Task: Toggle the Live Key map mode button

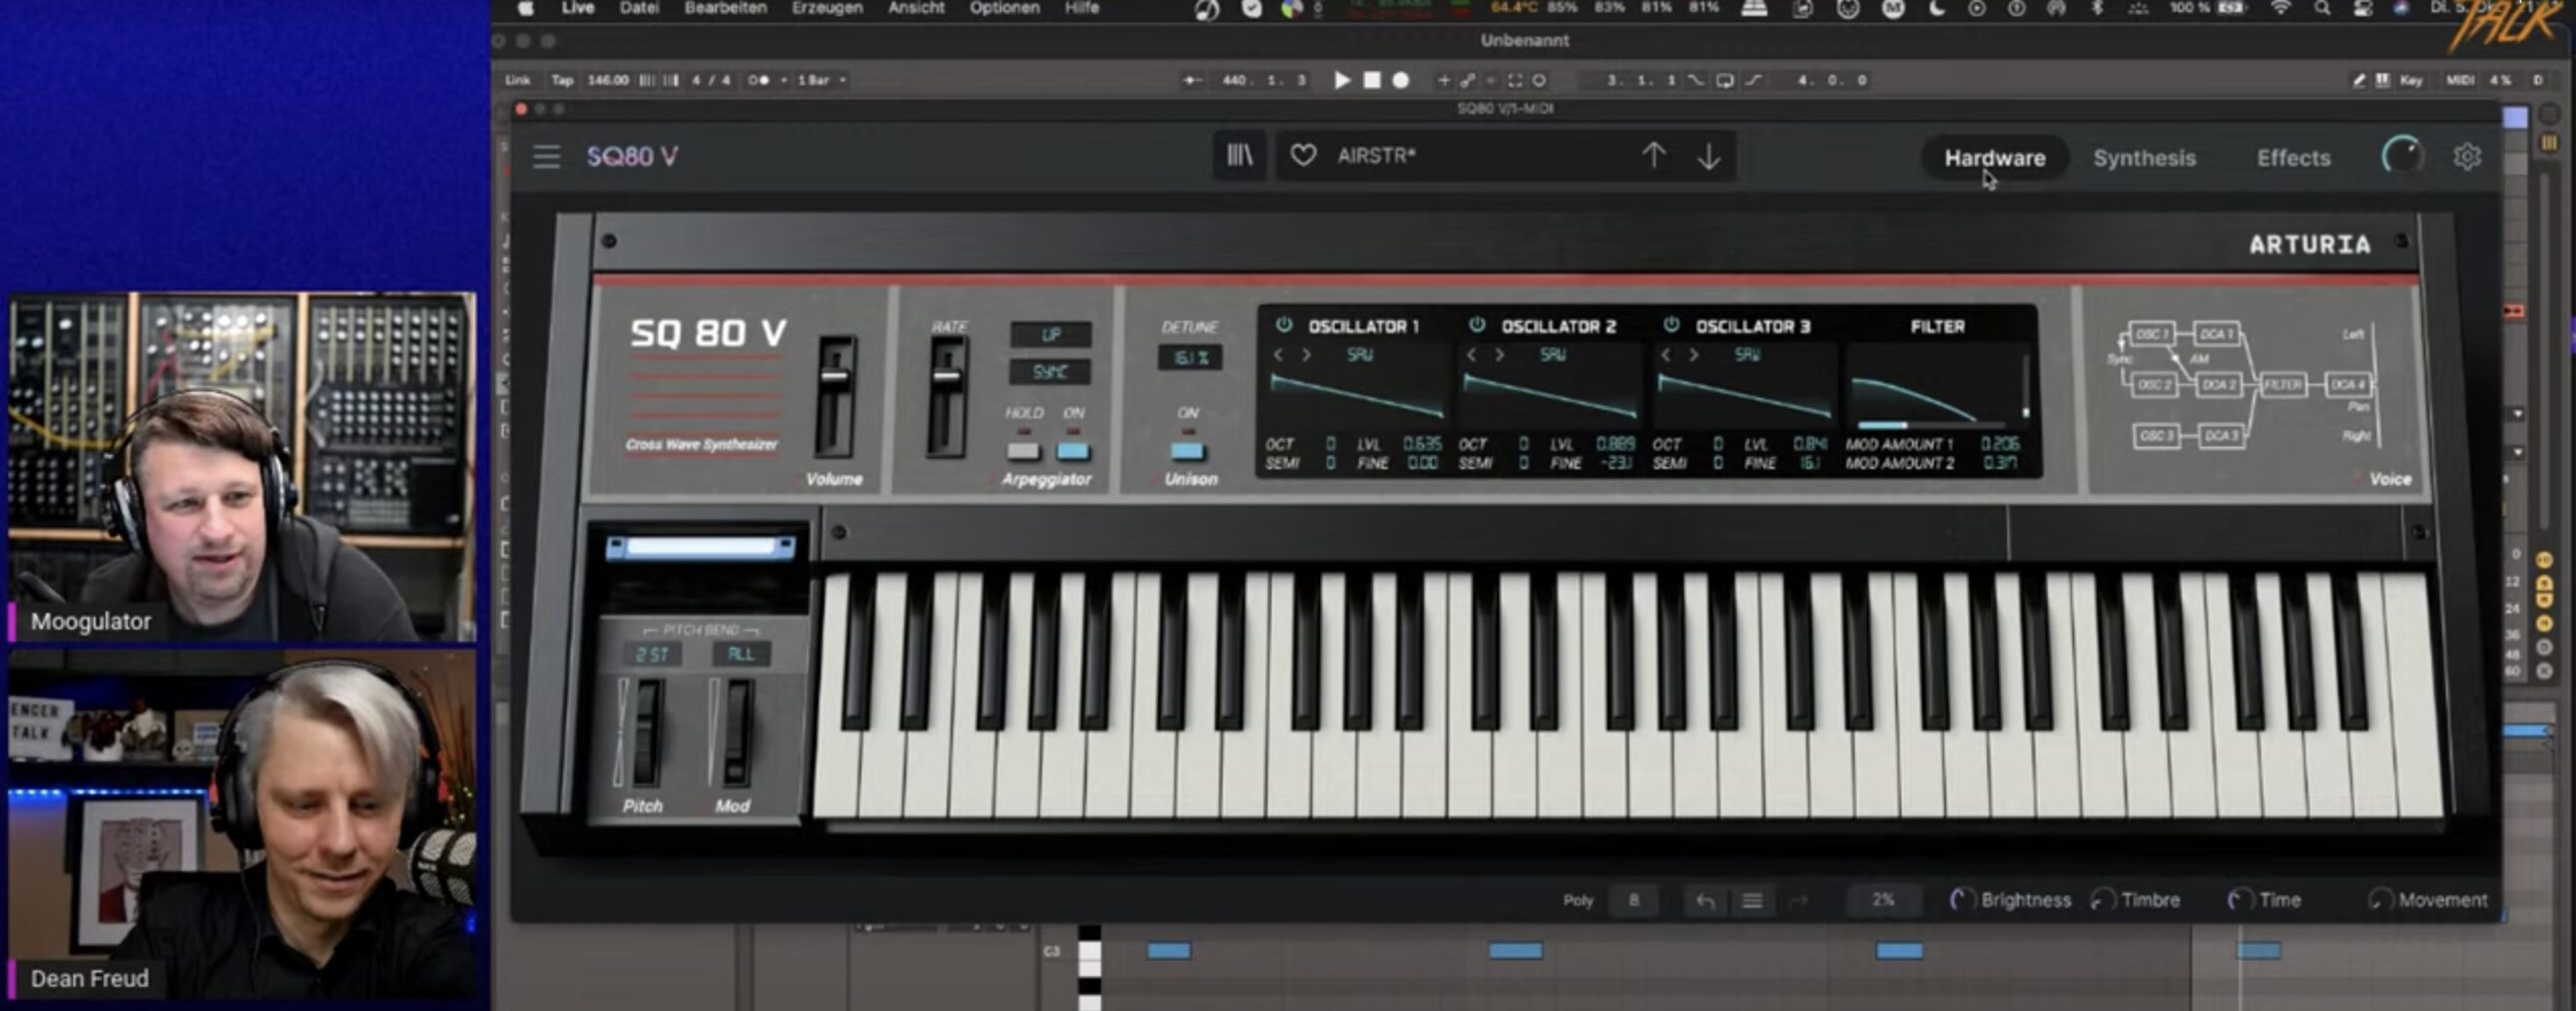Action: tap(2411, 80)
